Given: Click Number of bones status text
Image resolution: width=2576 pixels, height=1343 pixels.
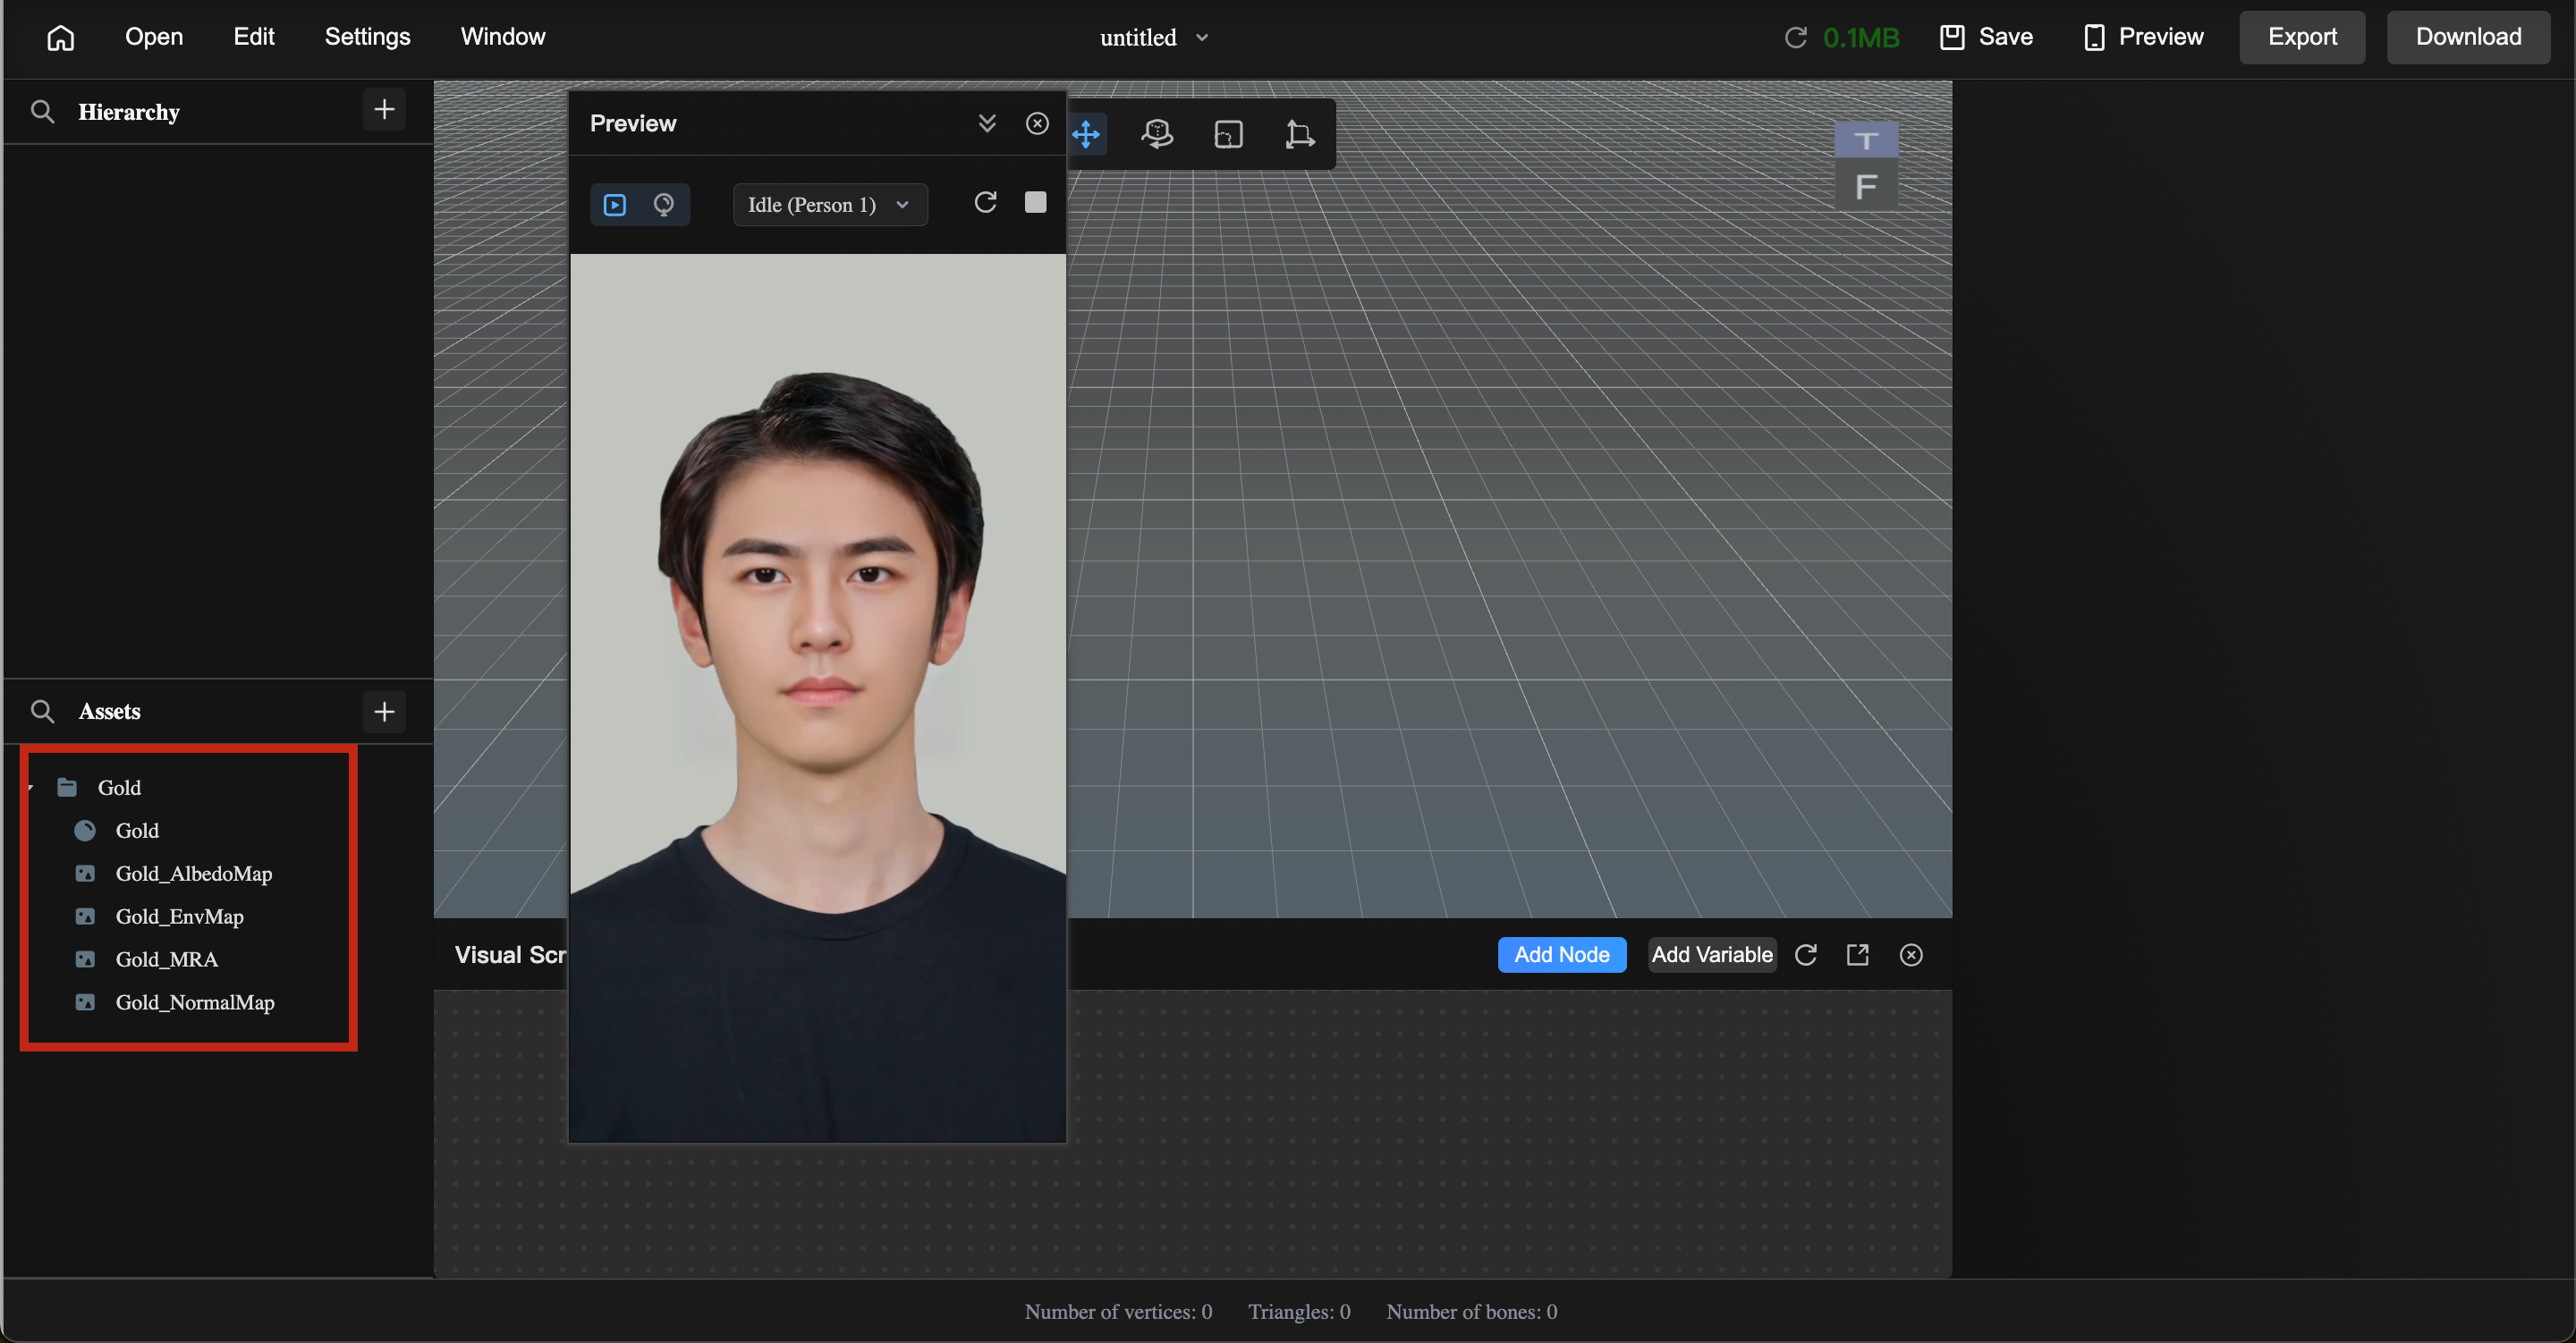Looking at the screenshot, I should pyautogui.click(x=1472, y=1312).
